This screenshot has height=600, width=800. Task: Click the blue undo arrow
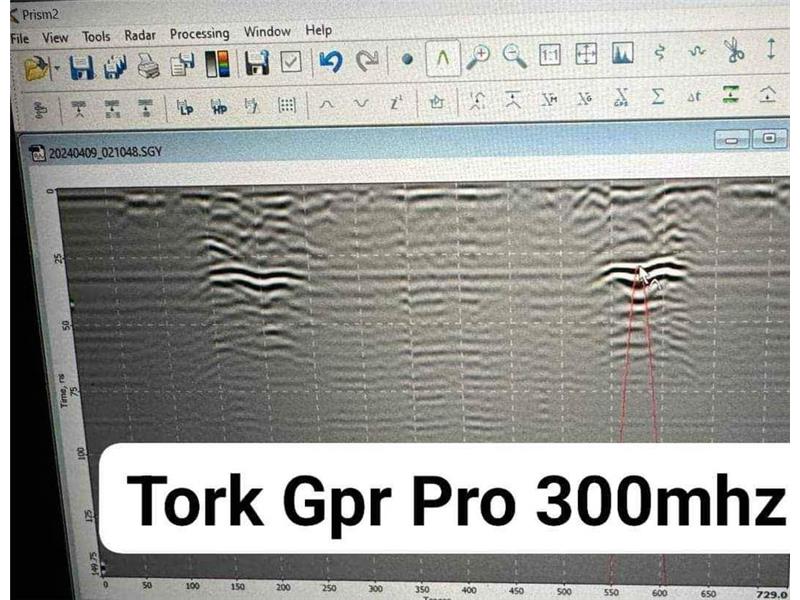pyautogui.click(x=331, y=61)
